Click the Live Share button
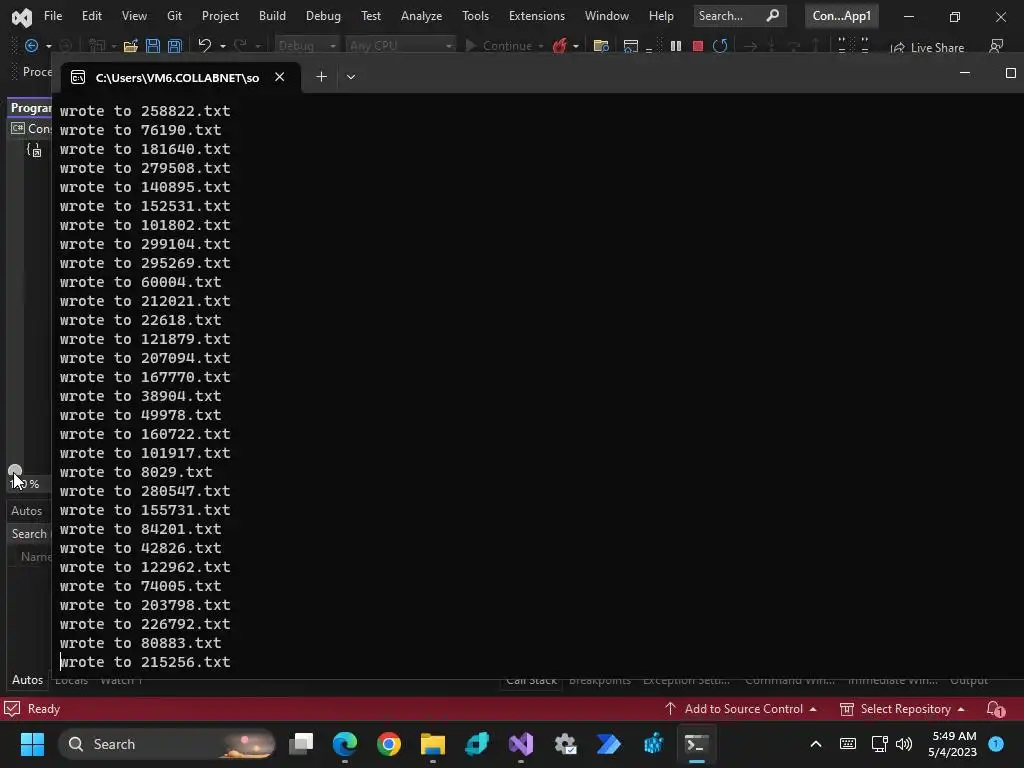The image size is (1024, 768). (927, 48)
